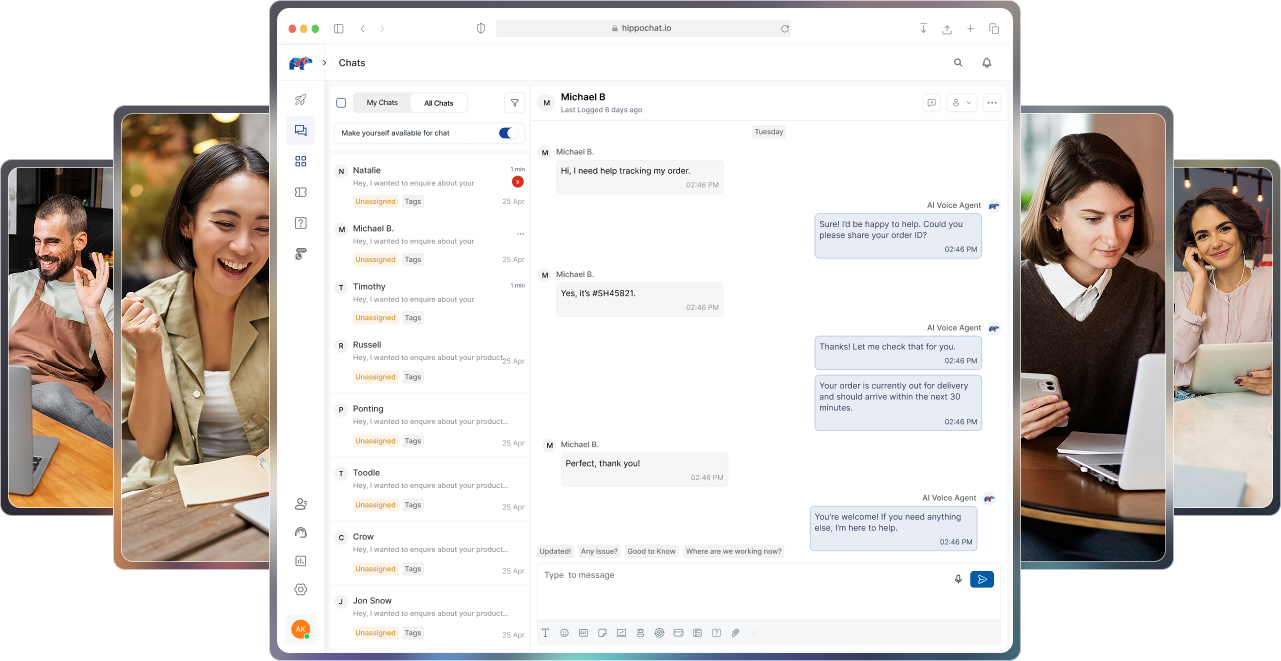This screenshot has height=661, width=1281.
Task: Click the microphone voice input icon
Action: point(958,579)
